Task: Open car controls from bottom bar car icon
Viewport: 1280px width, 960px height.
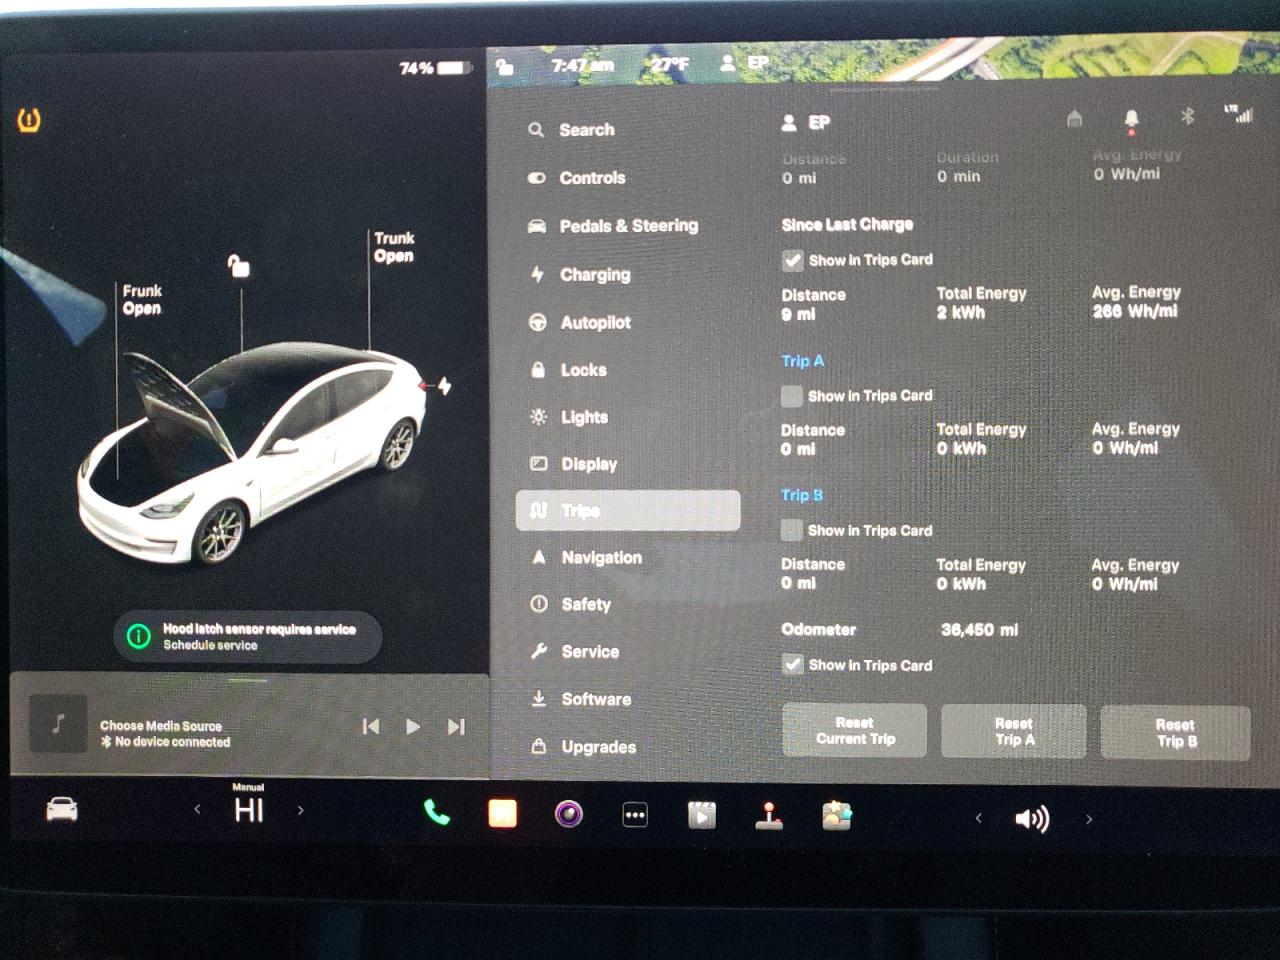Action: [x=62, y=810]
